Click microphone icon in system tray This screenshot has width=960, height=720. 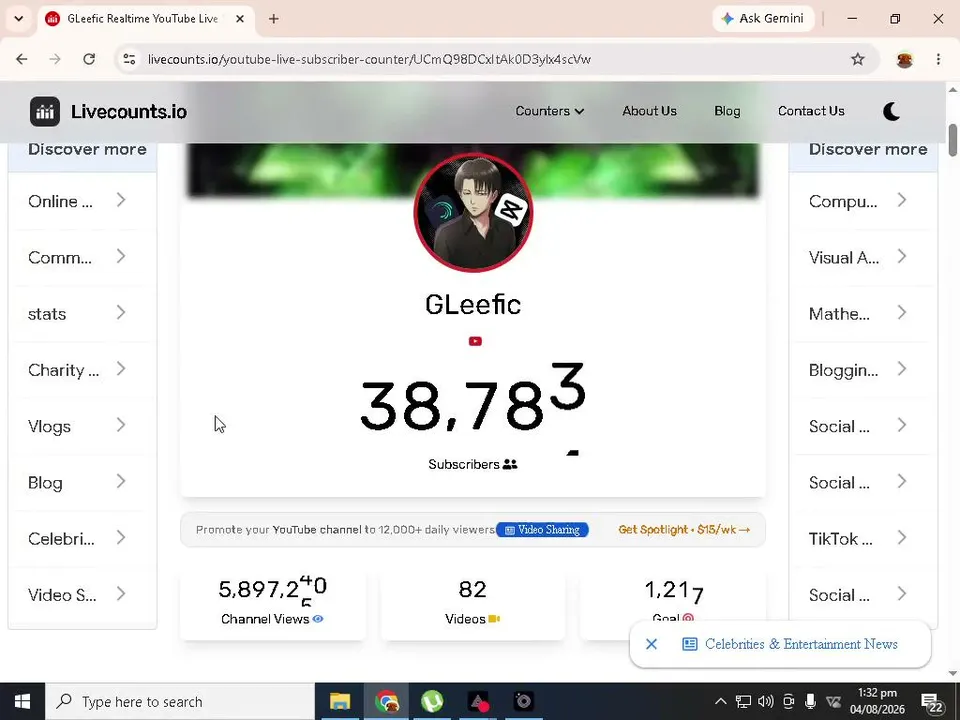810,702
